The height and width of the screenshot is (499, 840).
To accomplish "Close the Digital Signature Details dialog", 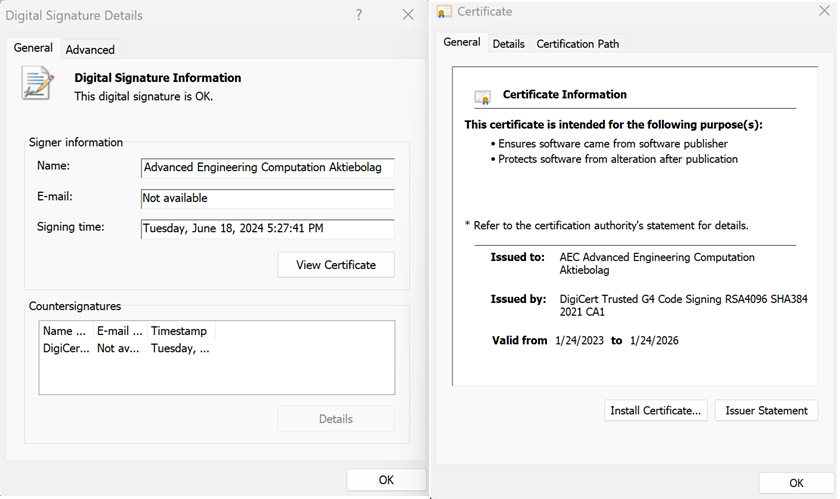I will click(x=407, y=15).
